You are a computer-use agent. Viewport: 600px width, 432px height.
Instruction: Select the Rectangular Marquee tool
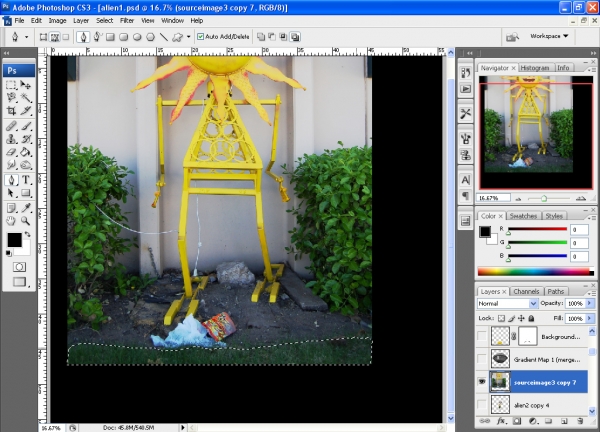point(11,85)
